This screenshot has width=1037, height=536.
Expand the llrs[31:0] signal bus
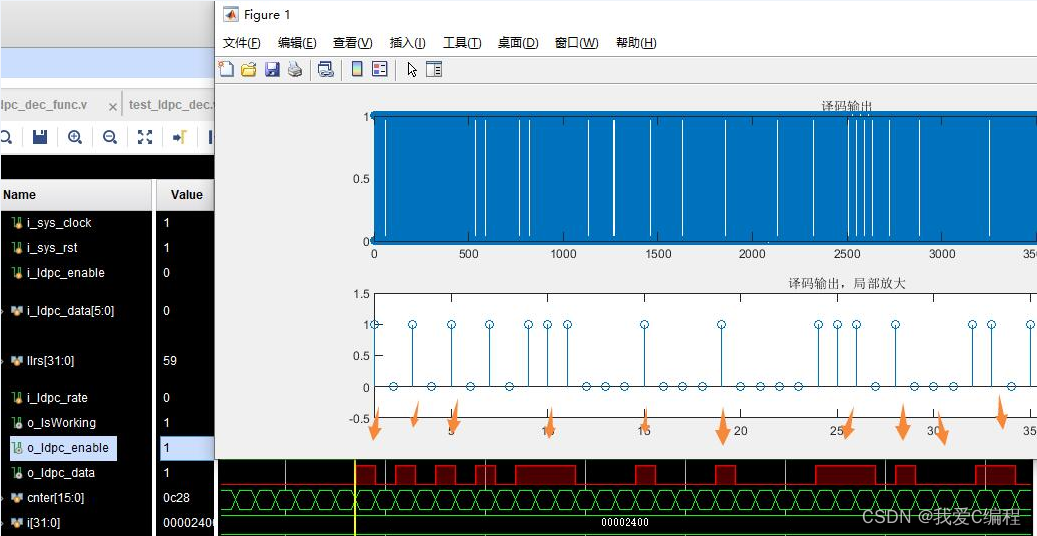pyautogui.click(x=4, y=361)
